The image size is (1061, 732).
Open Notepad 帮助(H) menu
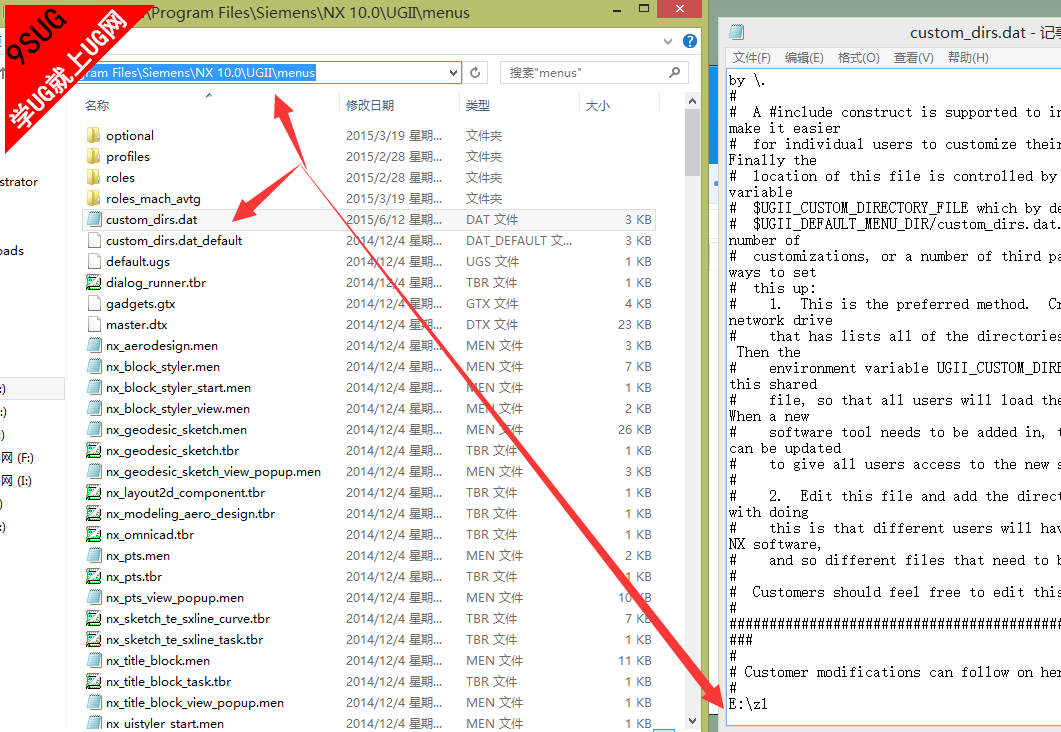pyautogui.click(x=968, y=58)
